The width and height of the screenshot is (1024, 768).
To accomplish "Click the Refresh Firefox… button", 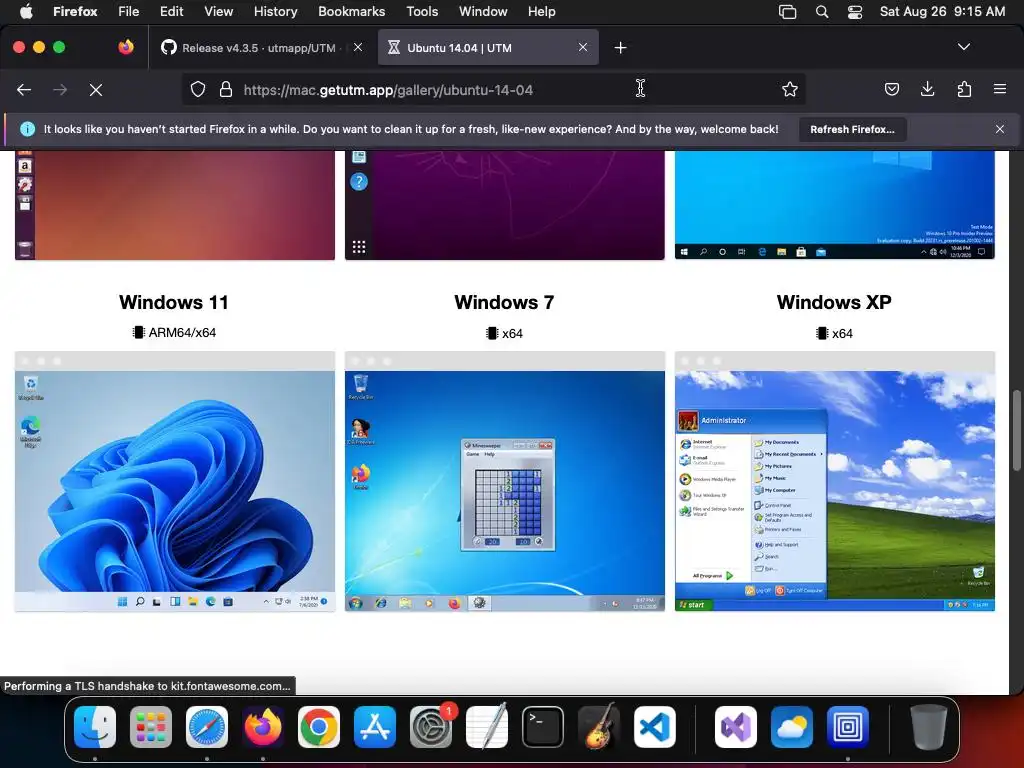I will [x=852, y=129].
